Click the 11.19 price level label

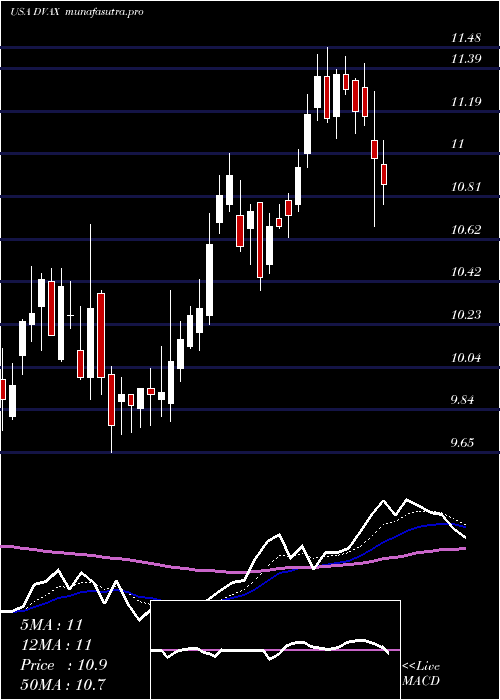pos(466,102)
